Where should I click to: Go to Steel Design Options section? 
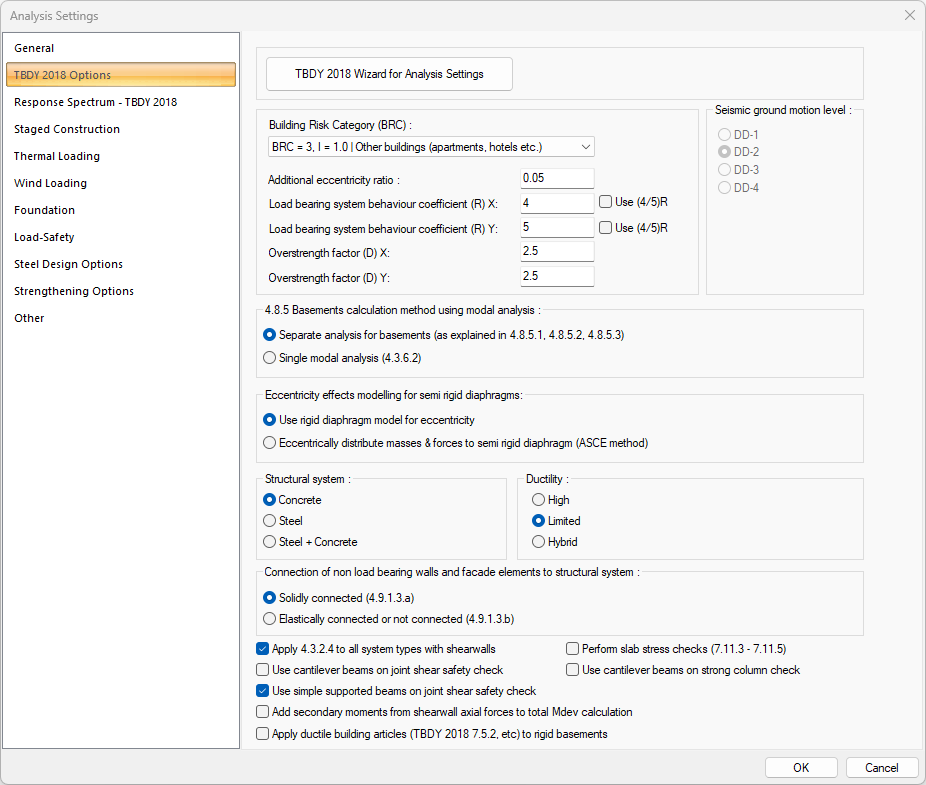(68, 264)
